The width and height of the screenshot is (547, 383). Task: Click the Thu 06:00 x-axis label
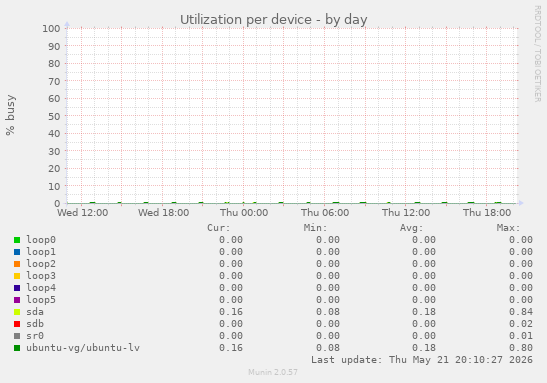[325, 213]
